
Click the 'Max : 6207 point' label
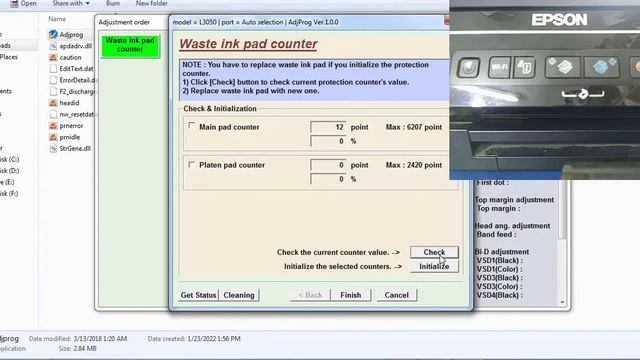[413, 127]
